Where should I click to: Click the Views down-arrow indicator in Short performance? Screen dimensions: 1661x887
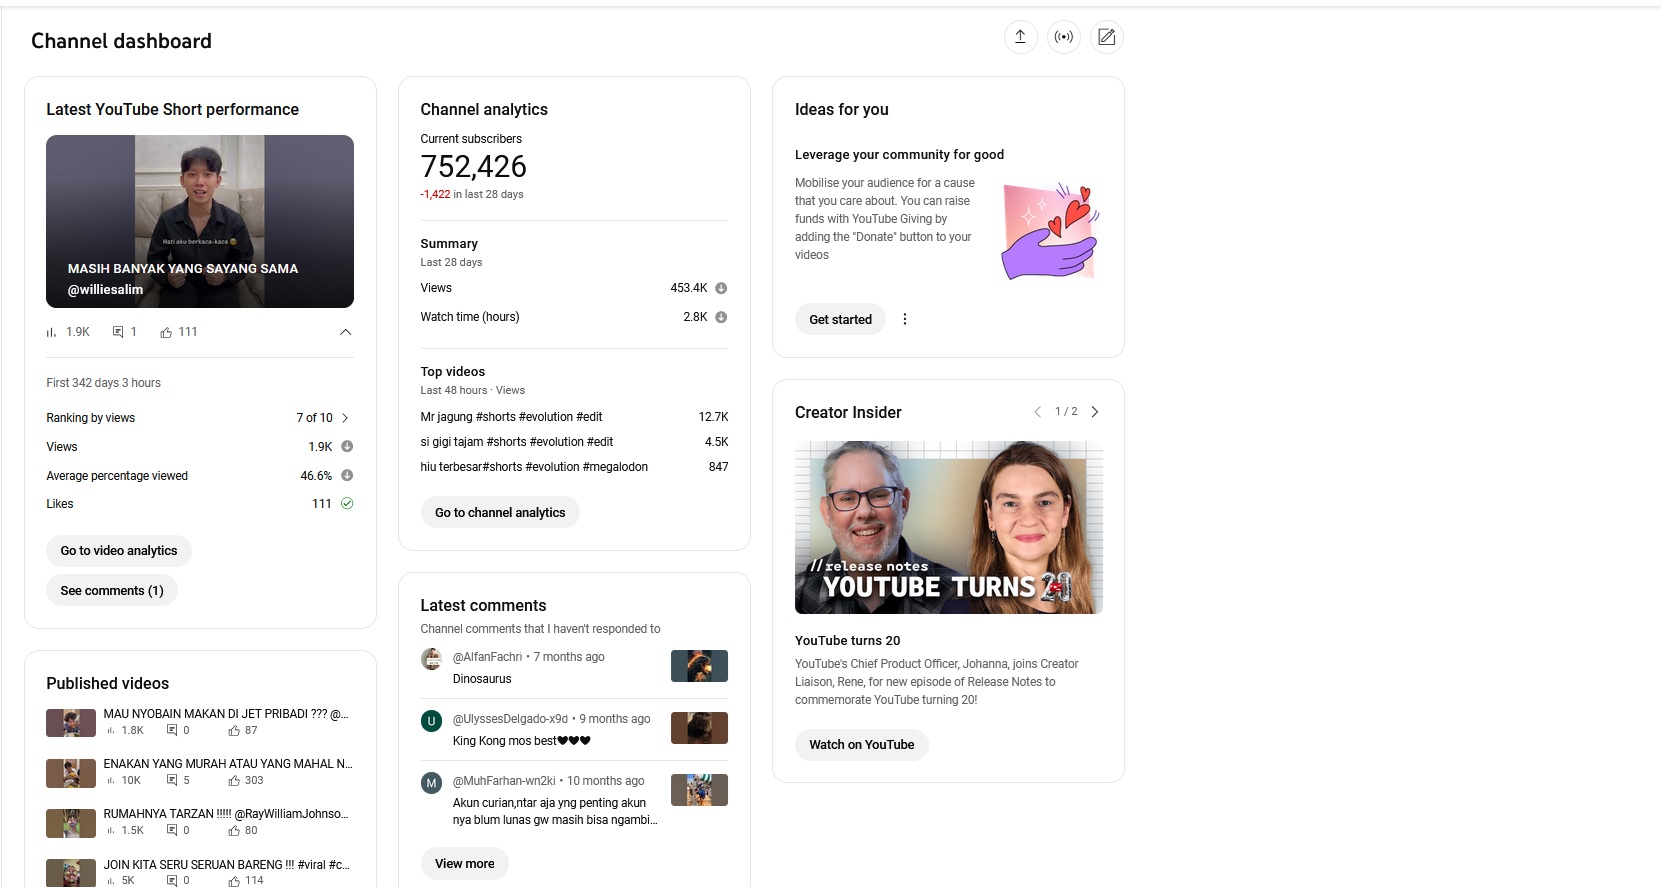point(347,446)
